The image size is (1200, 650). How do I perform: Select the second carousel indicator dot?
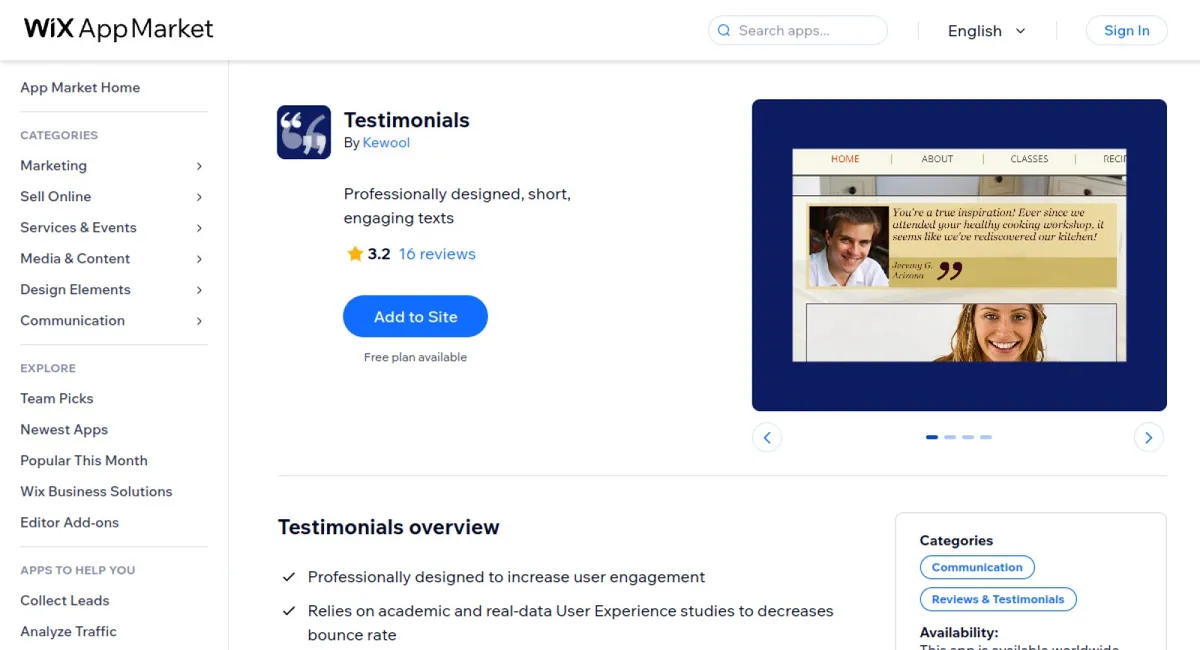point(950,437)
